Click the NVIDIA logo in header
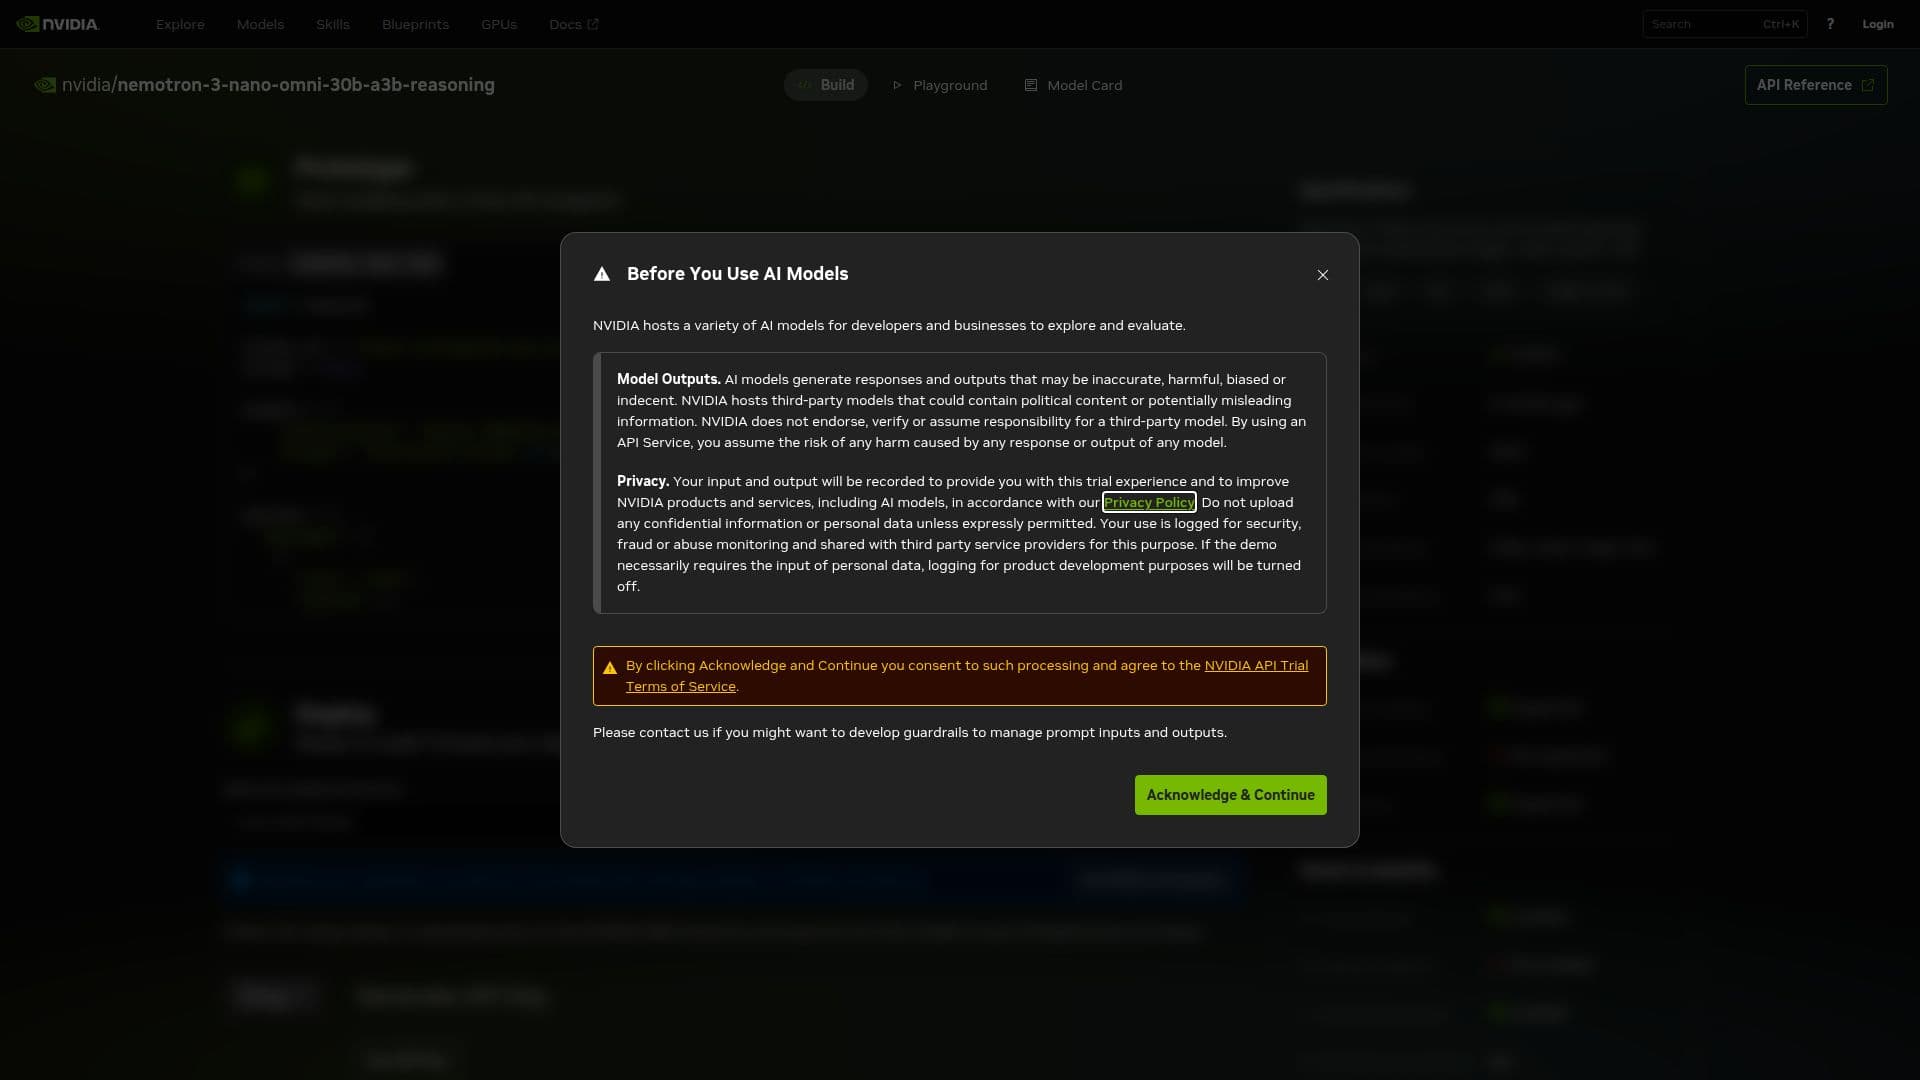 58,24
